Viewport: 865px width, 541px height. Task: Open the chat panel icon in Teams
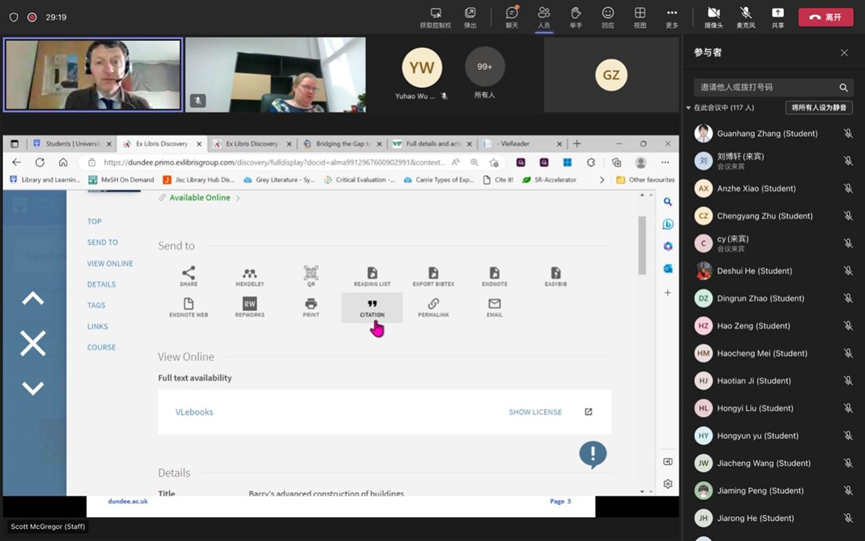pyautogui.click(x=511, y=14)
